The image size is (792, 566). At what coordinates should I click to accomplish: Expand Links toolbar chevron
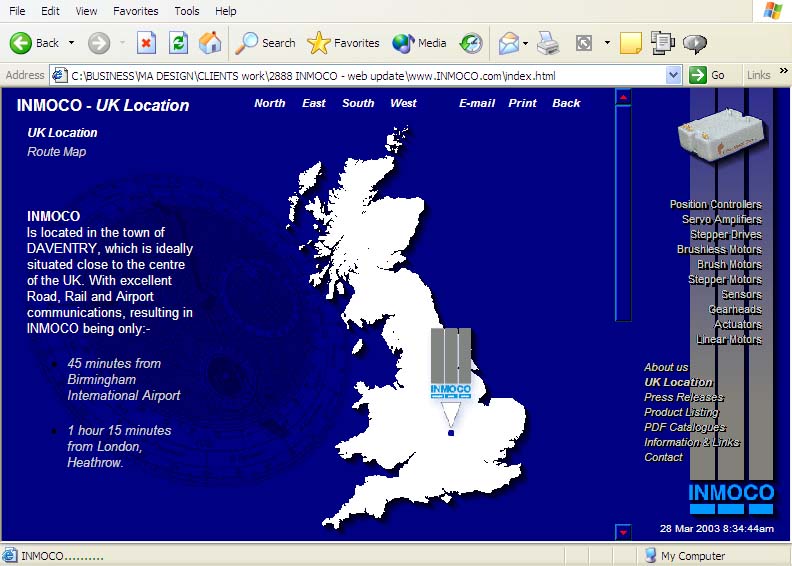point(783,71)
